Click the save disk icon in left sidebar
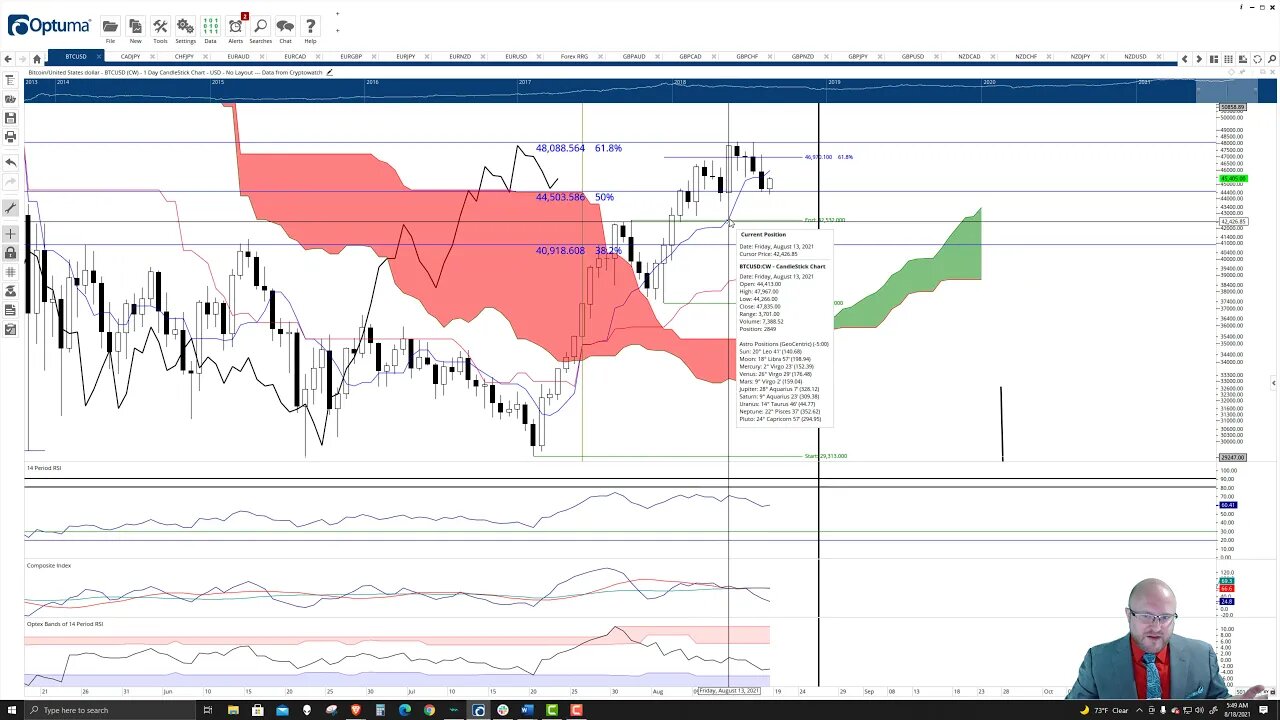 [10, 118]
